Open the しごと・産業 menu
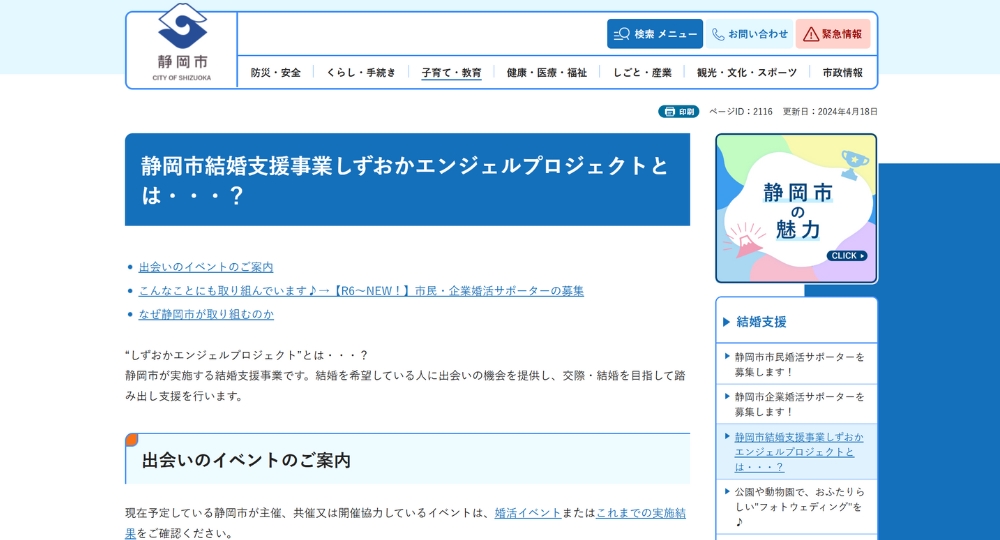The height and width of the screenshot is (540, 1000). [642, 73]
